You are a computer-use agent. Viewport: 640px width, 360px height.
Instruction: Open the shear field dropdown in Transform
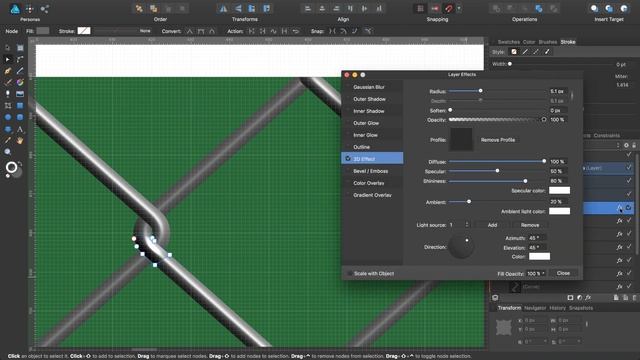[x=578, y=341]
